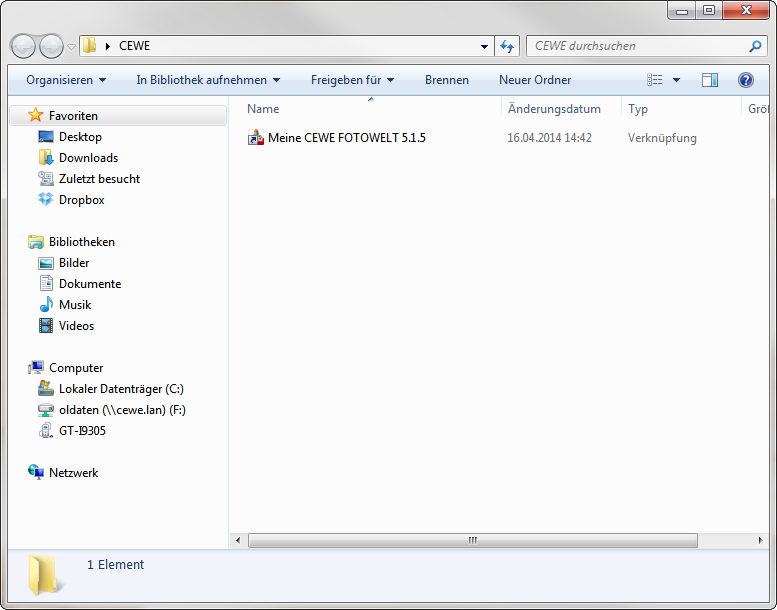Click the scrollbar right arrow
Image resolution: width=777 pixels, height=610 pixels.
pos(760,540)
